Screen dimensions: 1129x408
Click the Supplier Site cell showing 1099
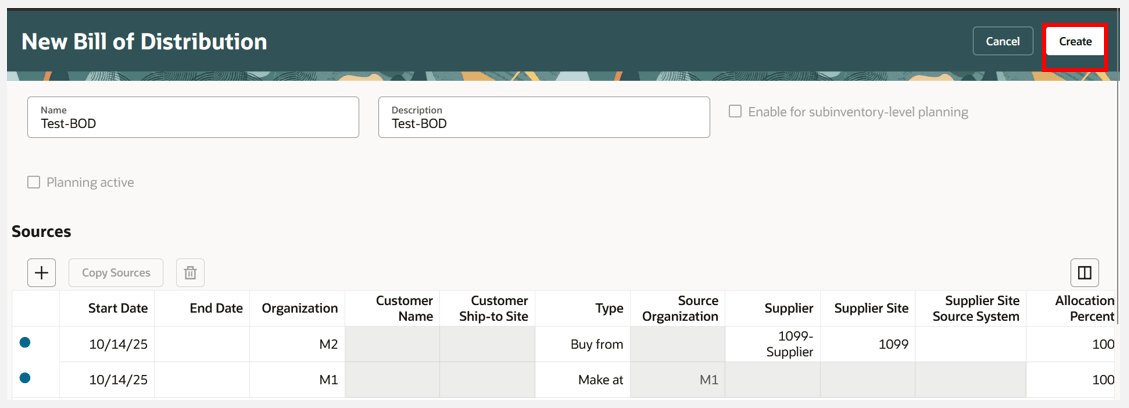[865, 344]
